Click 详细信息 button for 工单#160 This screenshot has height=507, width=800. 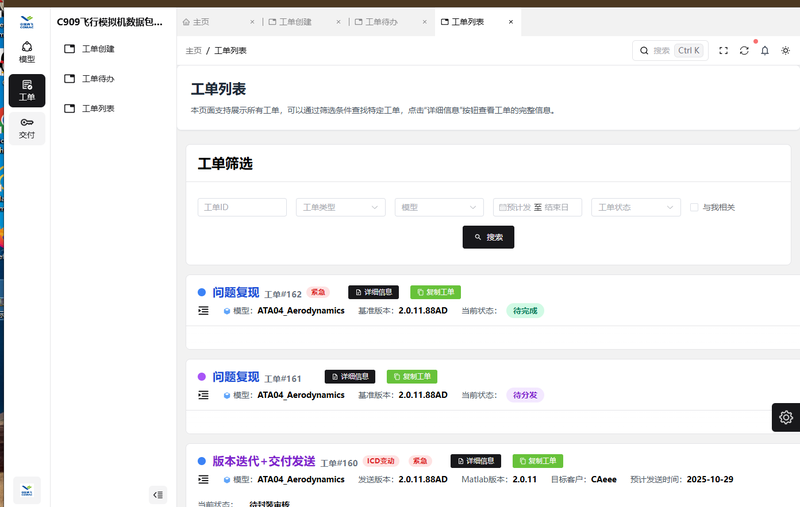point(476,461)
